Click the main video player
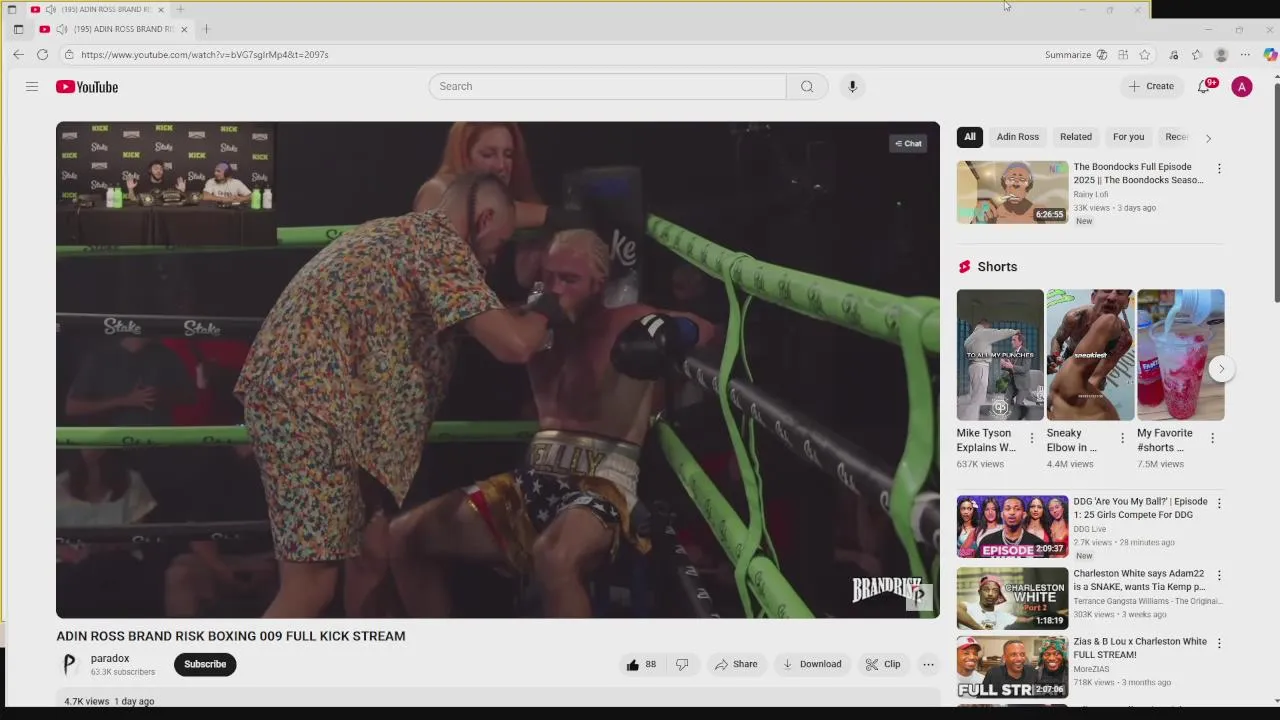This screenshot has height=720, width=1280. (x=498, y=370)
